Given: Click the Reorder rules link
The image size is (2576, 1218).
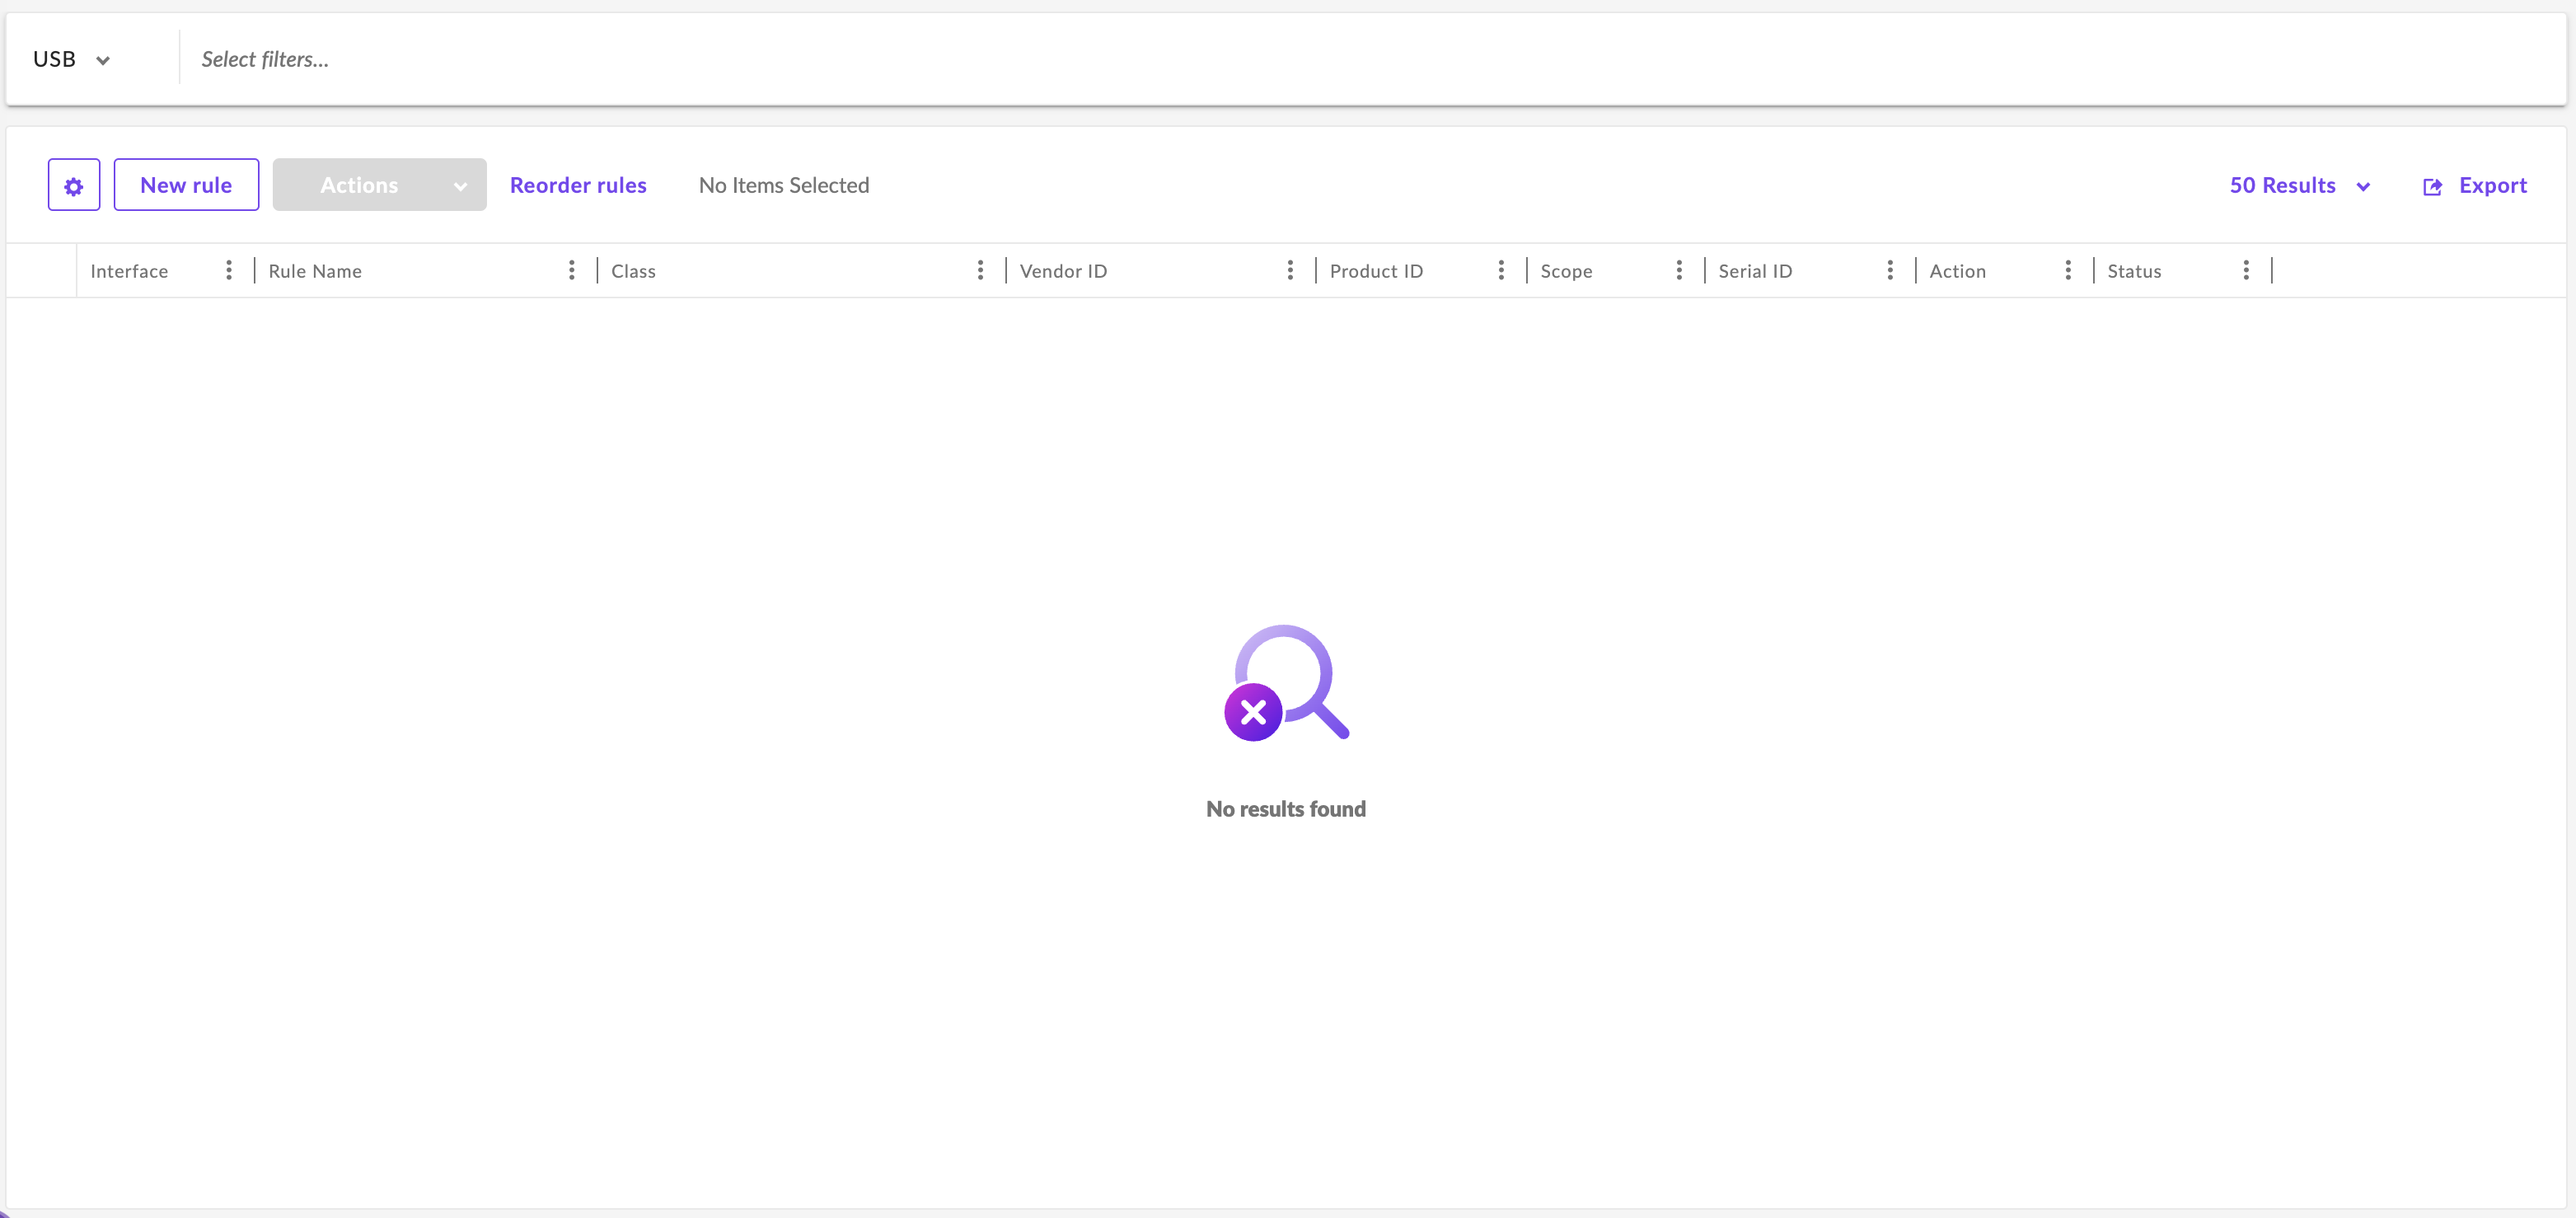Looking at the screenshot, I should click(x=578, y=185).
